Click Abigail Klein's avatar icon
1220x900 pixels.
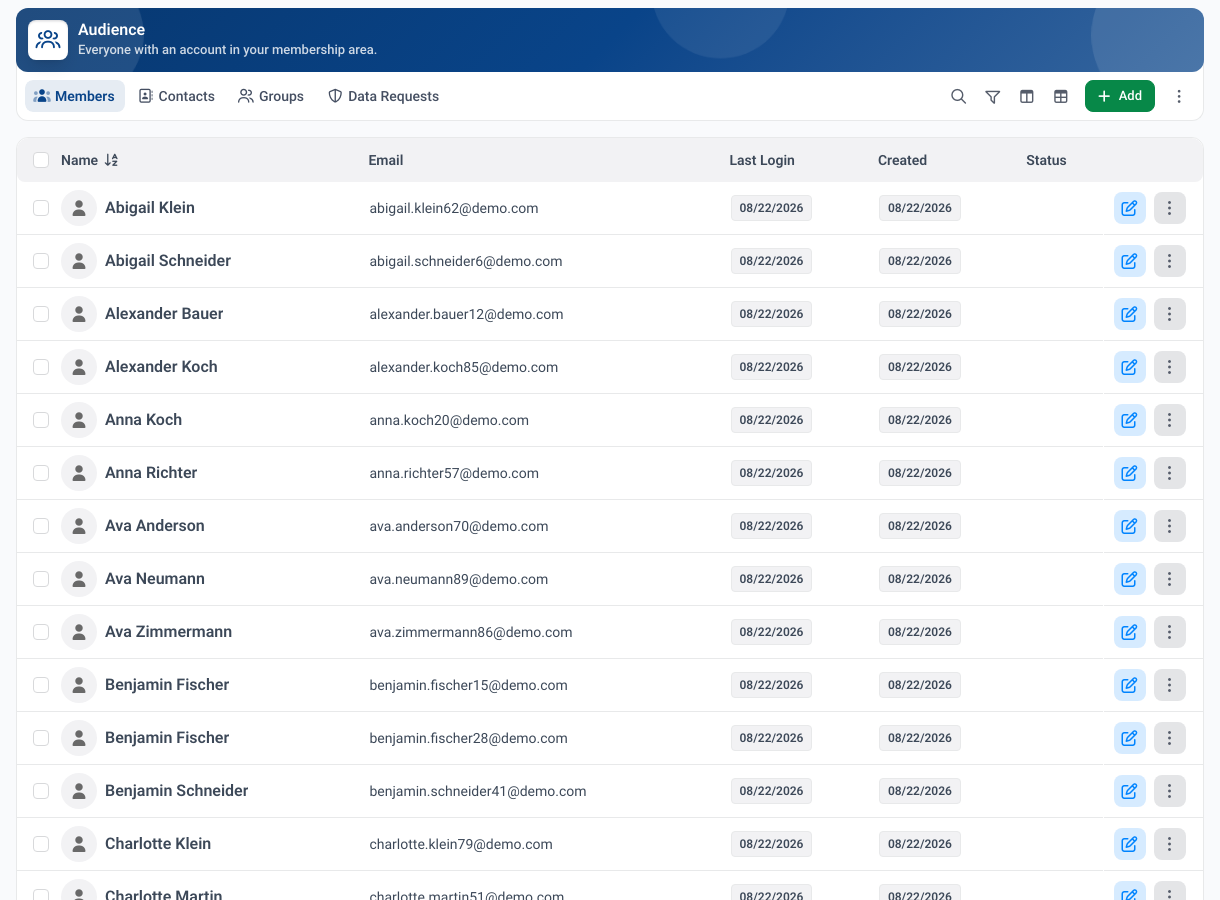coord(79,208)
